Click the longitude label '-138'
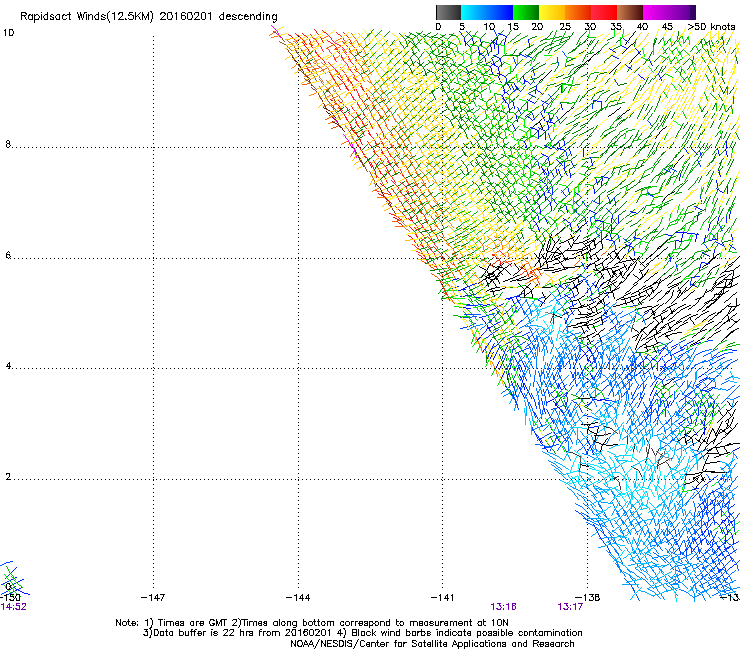Viewport: 740px width, 650px height. (588, 598)
